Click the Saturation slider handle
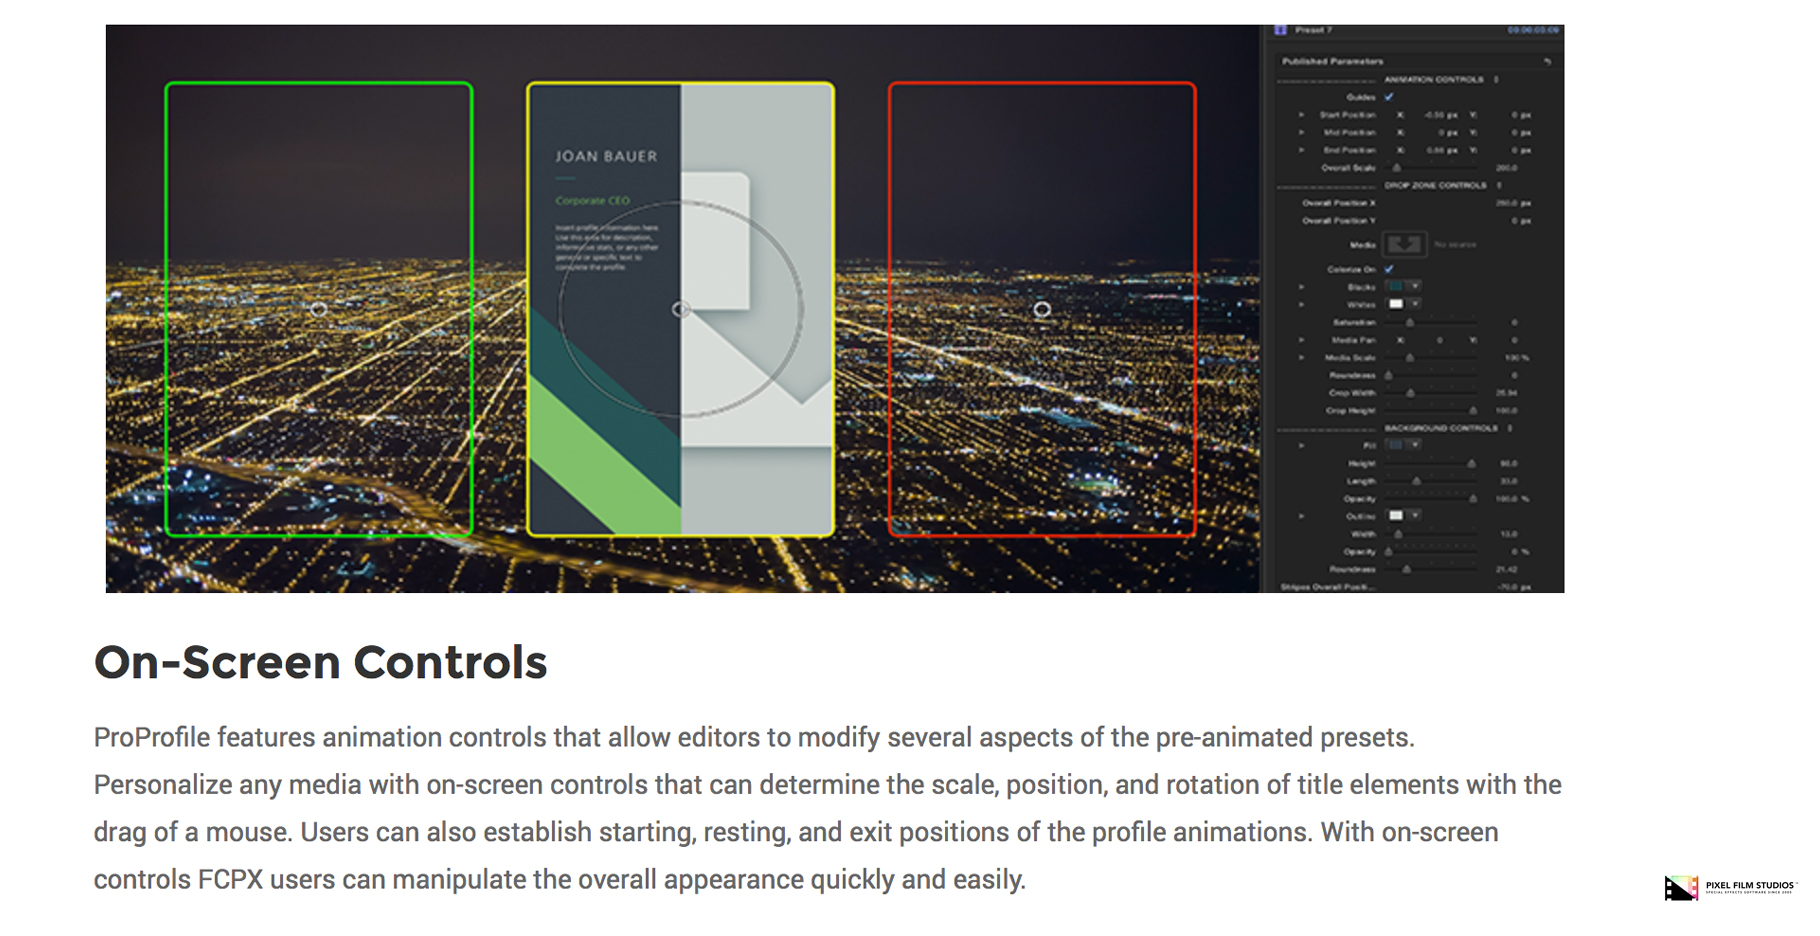This screenshot has width=1820, height=936. pyautogui.click(x=1410, y=322)
